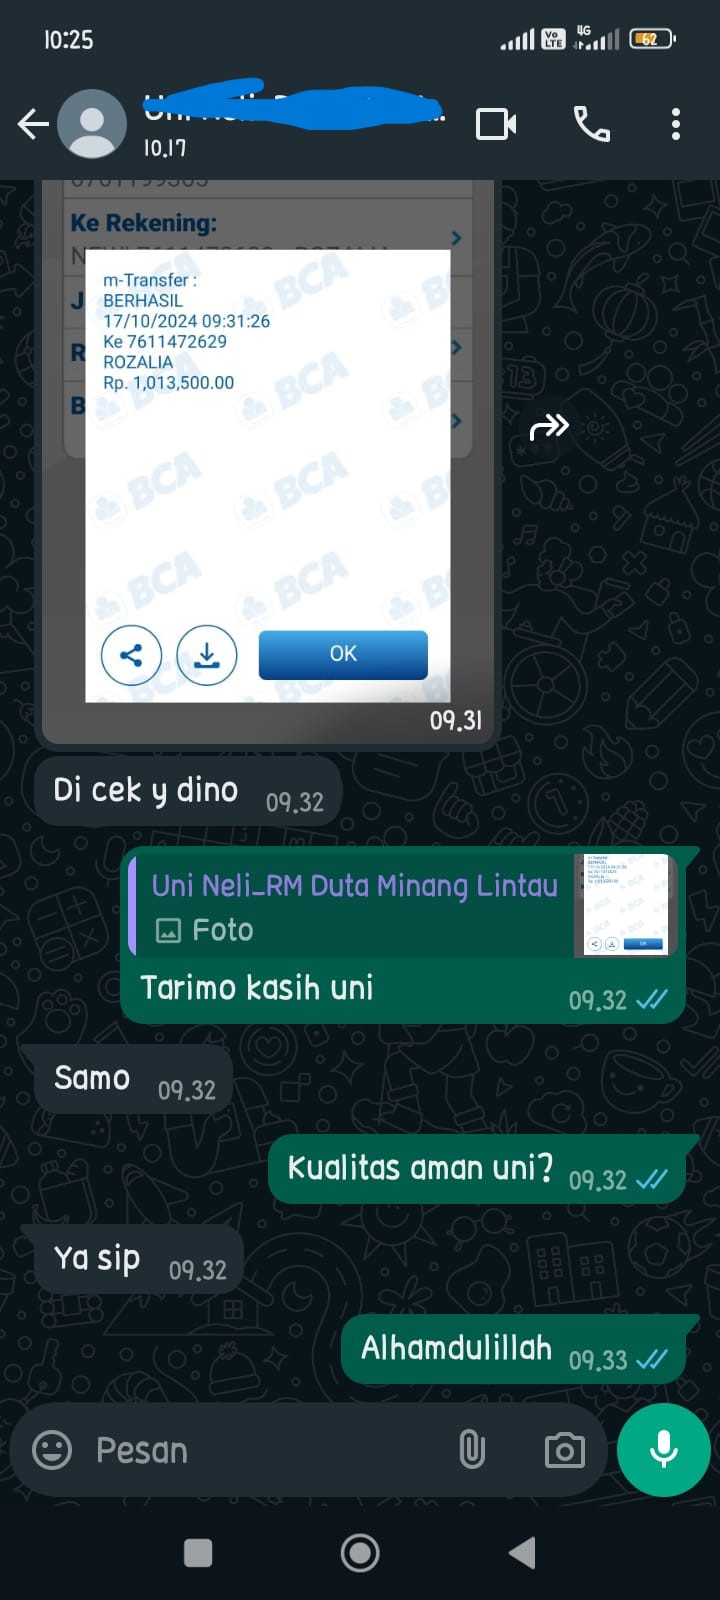Screen dimensions: 720x1600
Task: Open the camera from message bar
Action: tap(565, 1450)
